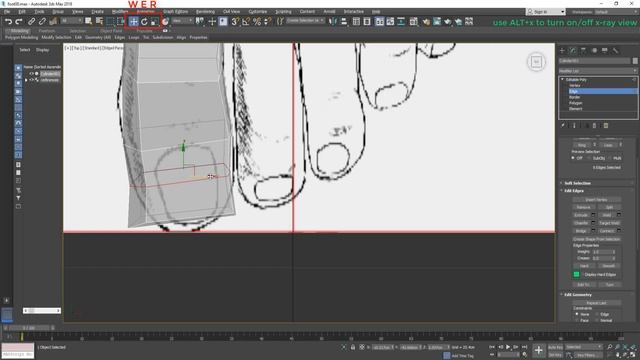
Task: Open the Customize menu
Action: tap(258, 11)
